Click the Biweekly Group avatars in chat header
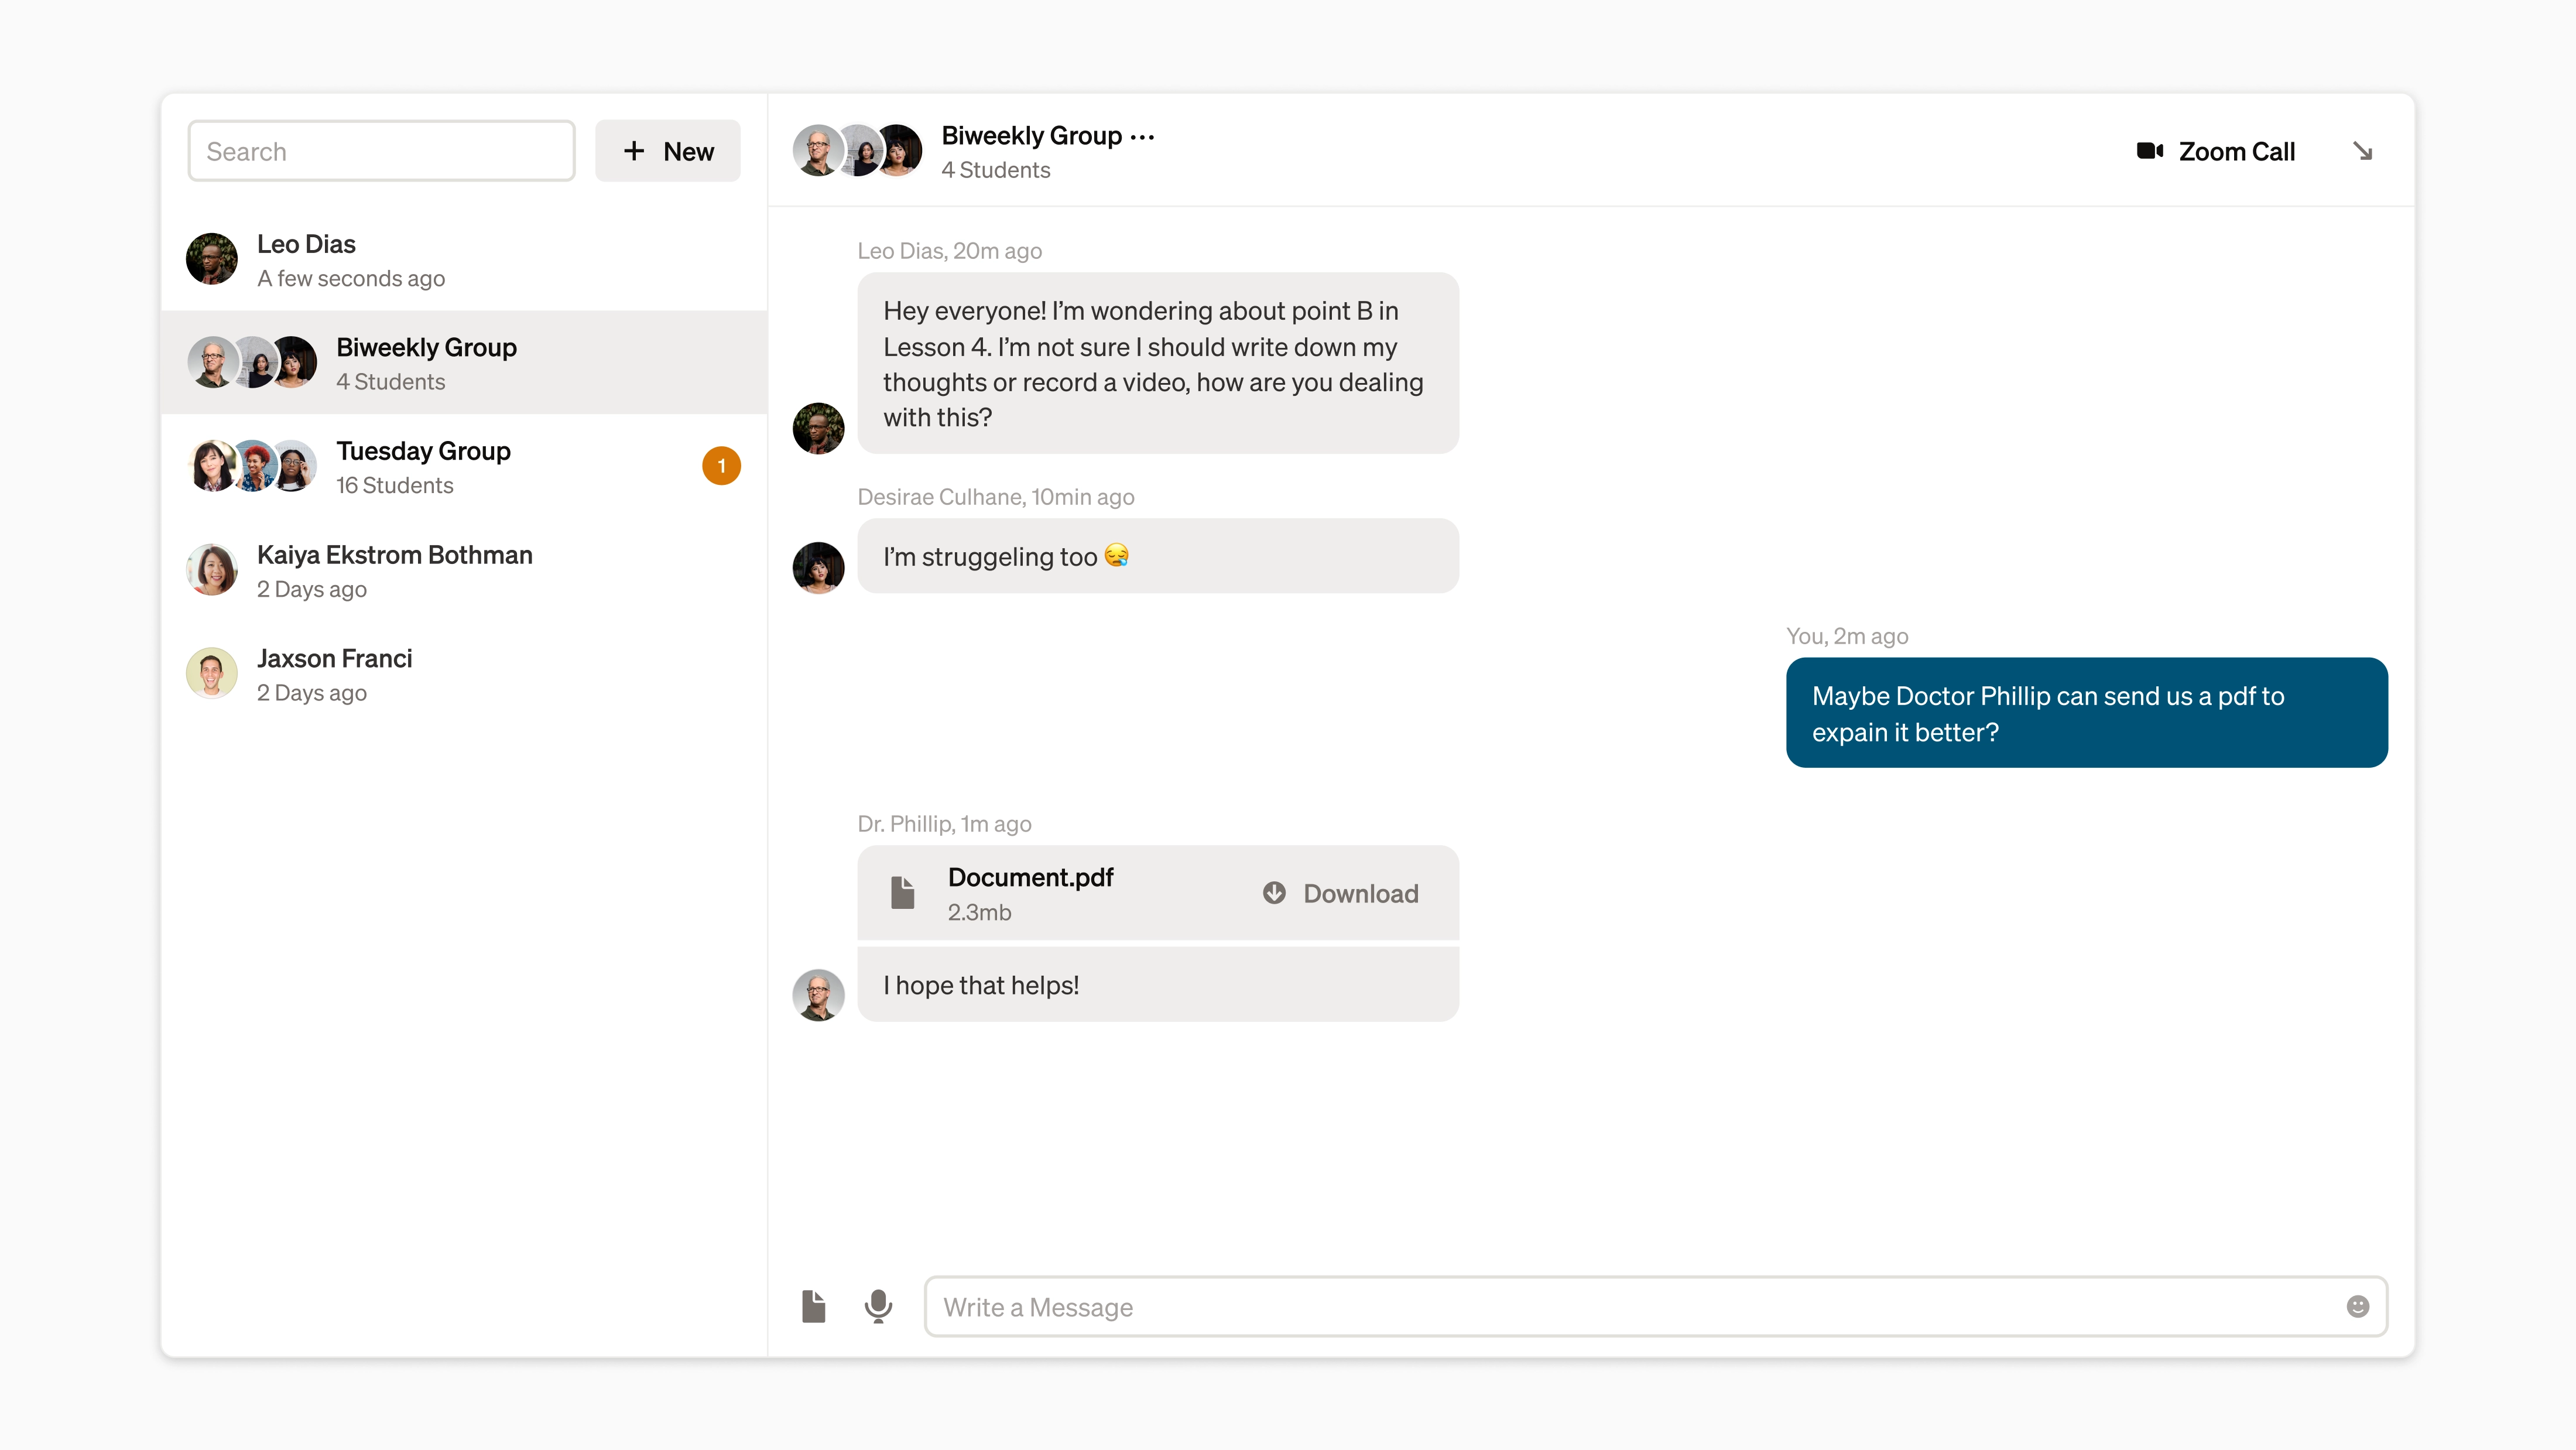Image resolution: width=2576 pixels, height=1450 pixels. [x=857, y=151]
